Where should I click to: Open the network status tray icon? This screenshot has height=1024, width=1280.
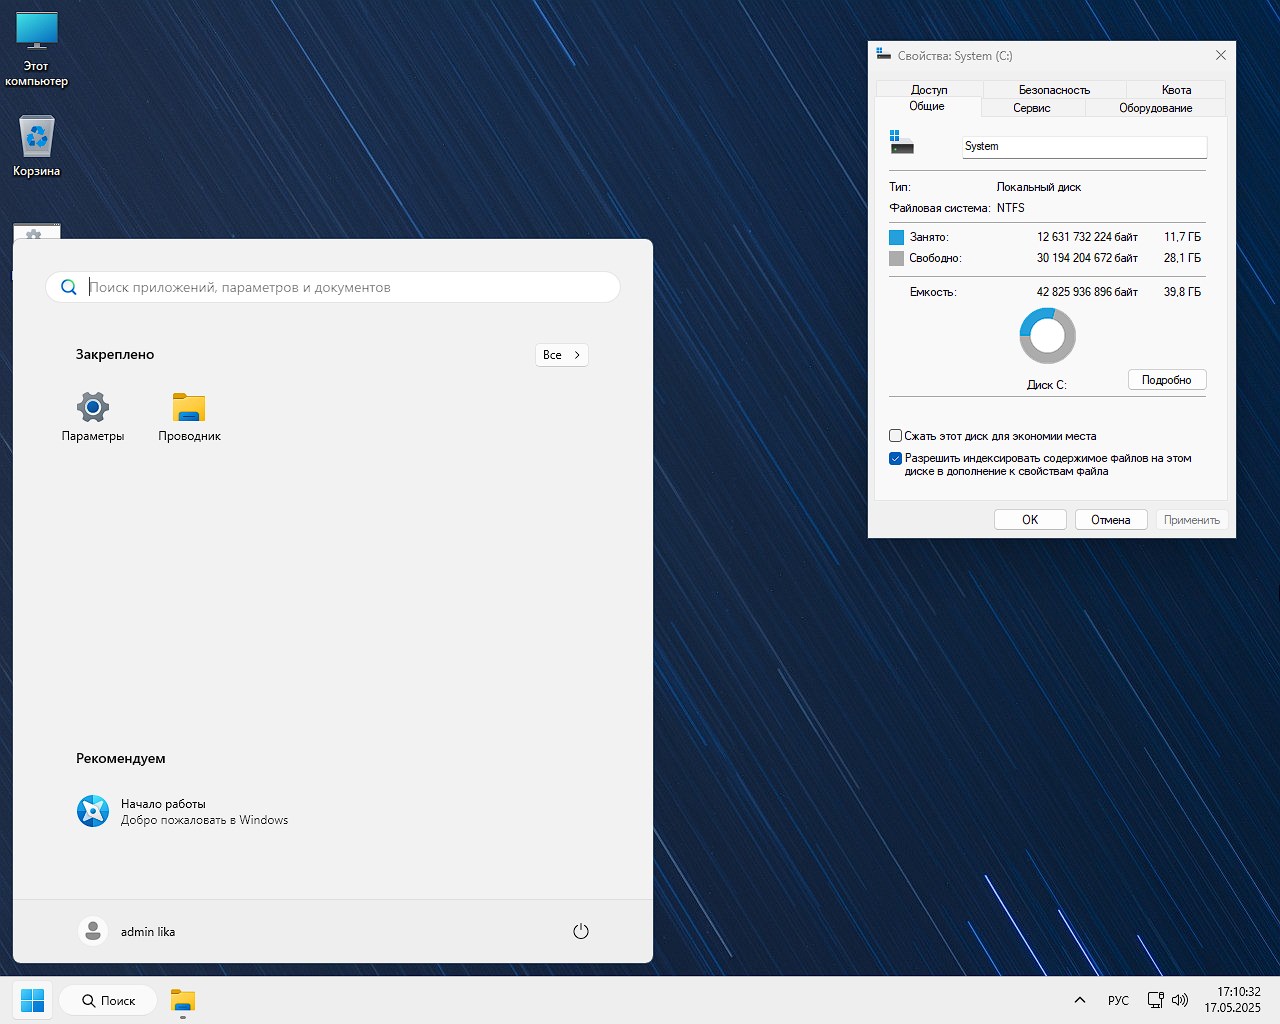[1155, 1000]
